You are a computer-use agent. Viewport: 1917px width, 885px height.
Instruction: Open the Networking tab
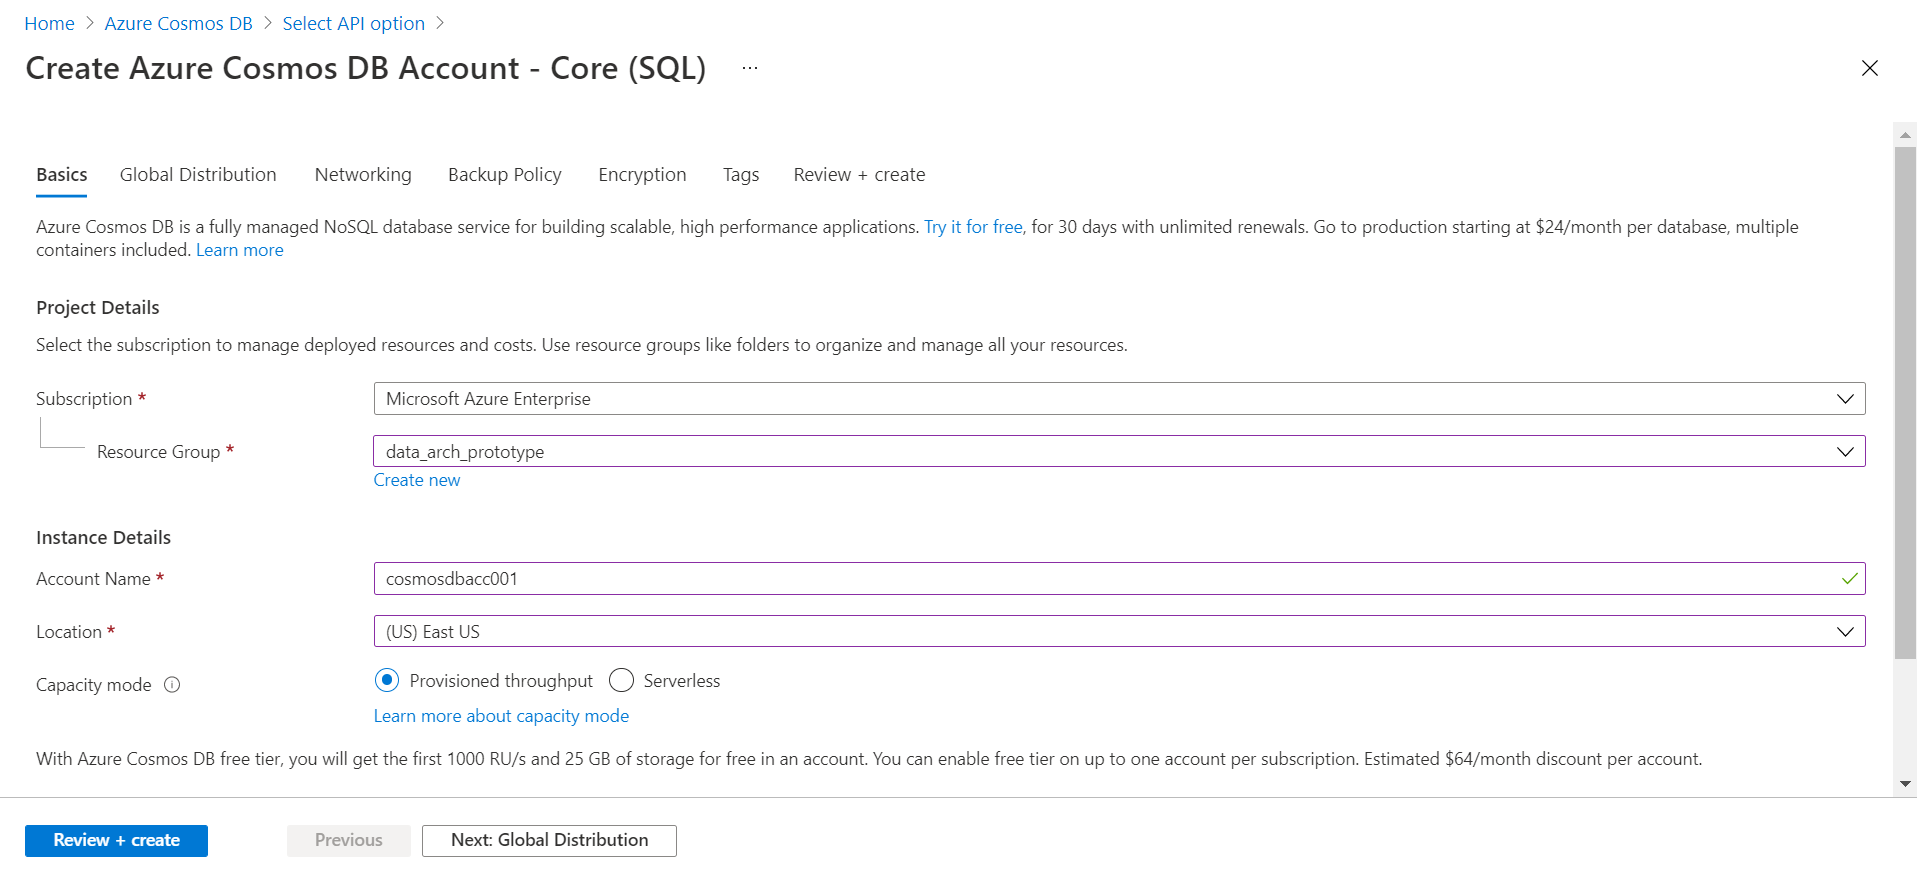[x=363, y=175]
